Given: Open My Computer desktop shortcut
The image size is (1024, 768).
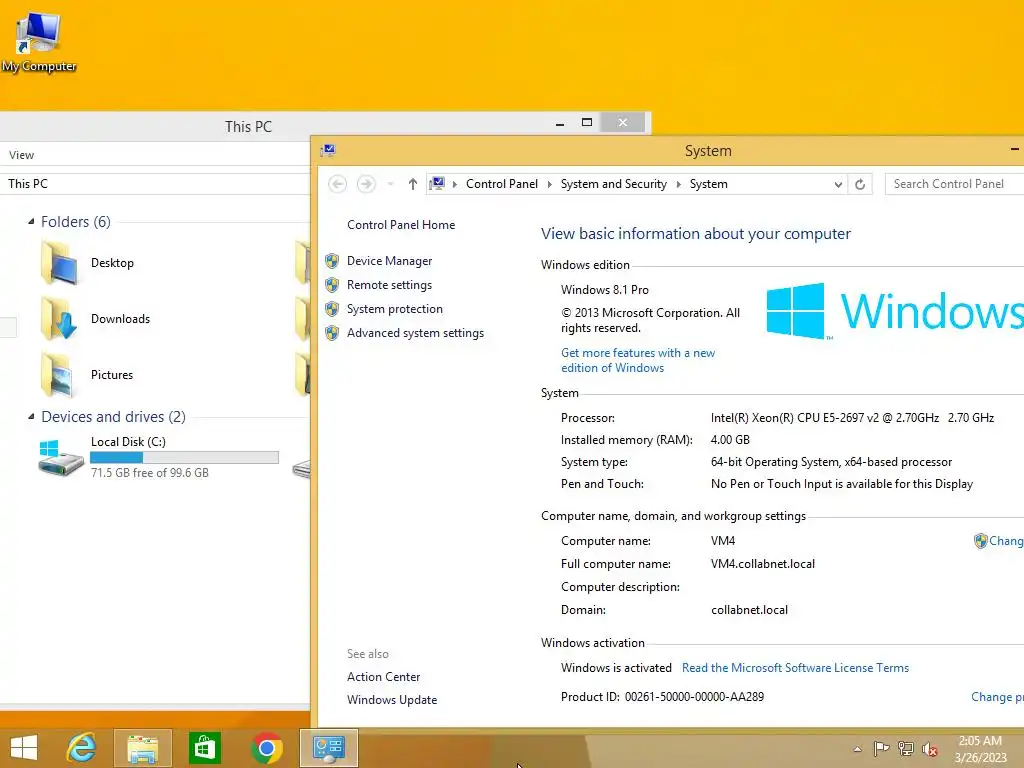Looking at the screenshot, I should pos(38,42).
